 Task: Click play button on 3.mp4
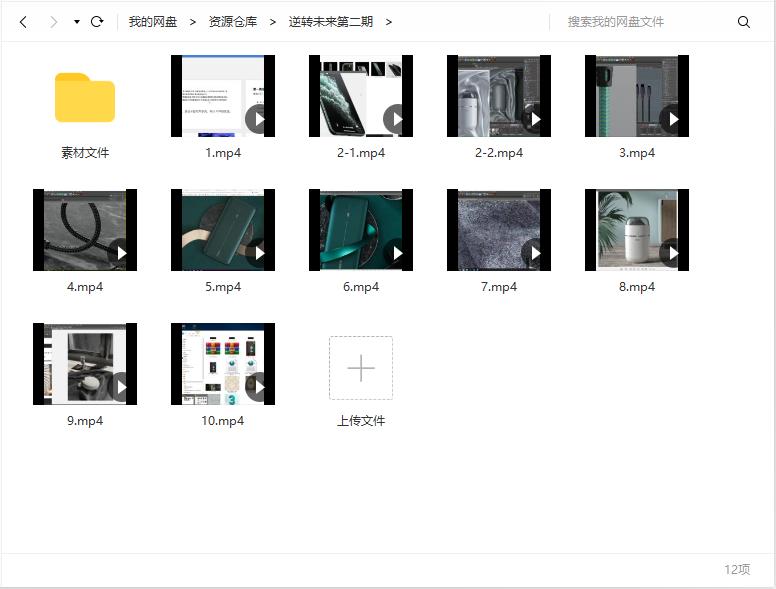click(673, 120)
